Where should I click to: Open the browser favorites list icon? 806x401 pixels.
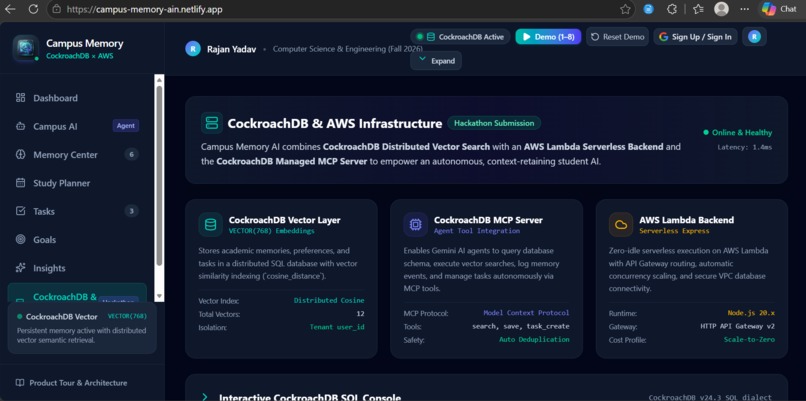click(x=698, y=9)
